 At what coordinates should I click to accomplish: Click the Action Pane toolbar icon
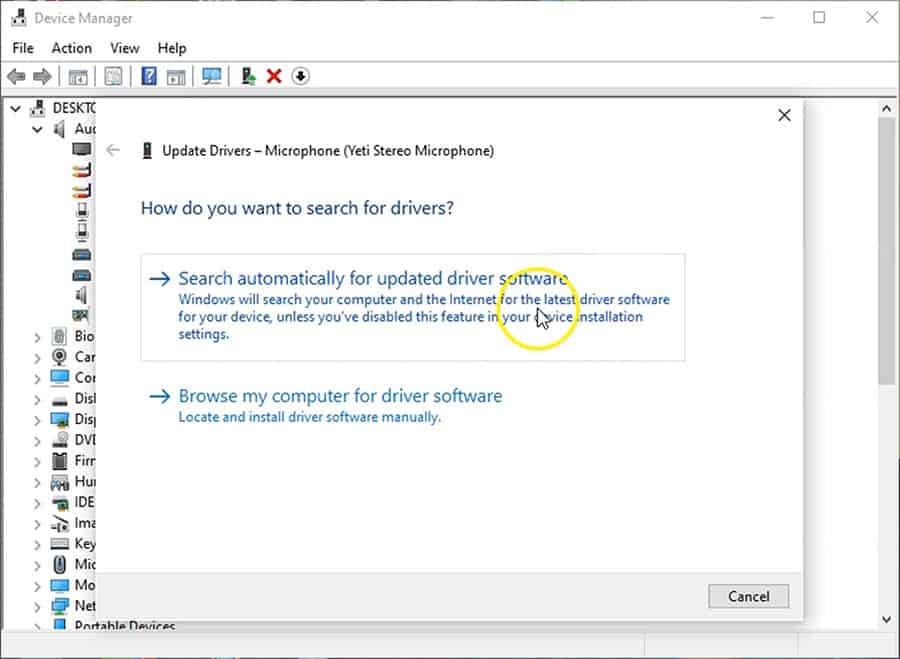pos(176,76)
